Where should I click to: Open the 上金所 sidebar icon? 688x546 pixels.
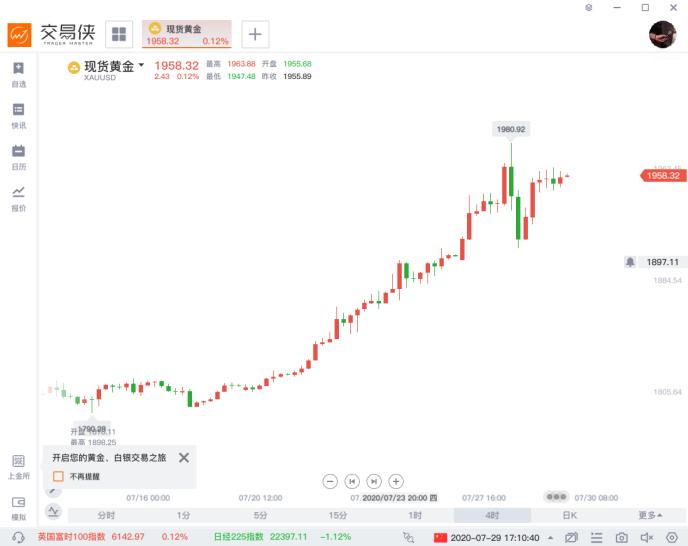click(18, 467)
